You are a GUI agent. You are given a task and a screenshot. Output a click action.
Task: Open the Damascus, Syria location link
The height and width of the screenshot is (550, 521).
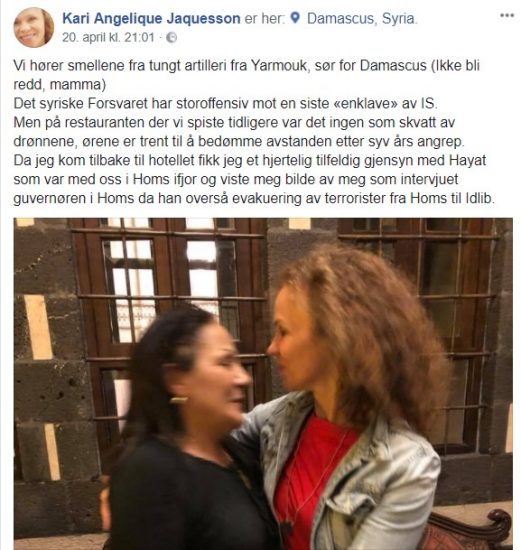point(362,18)
